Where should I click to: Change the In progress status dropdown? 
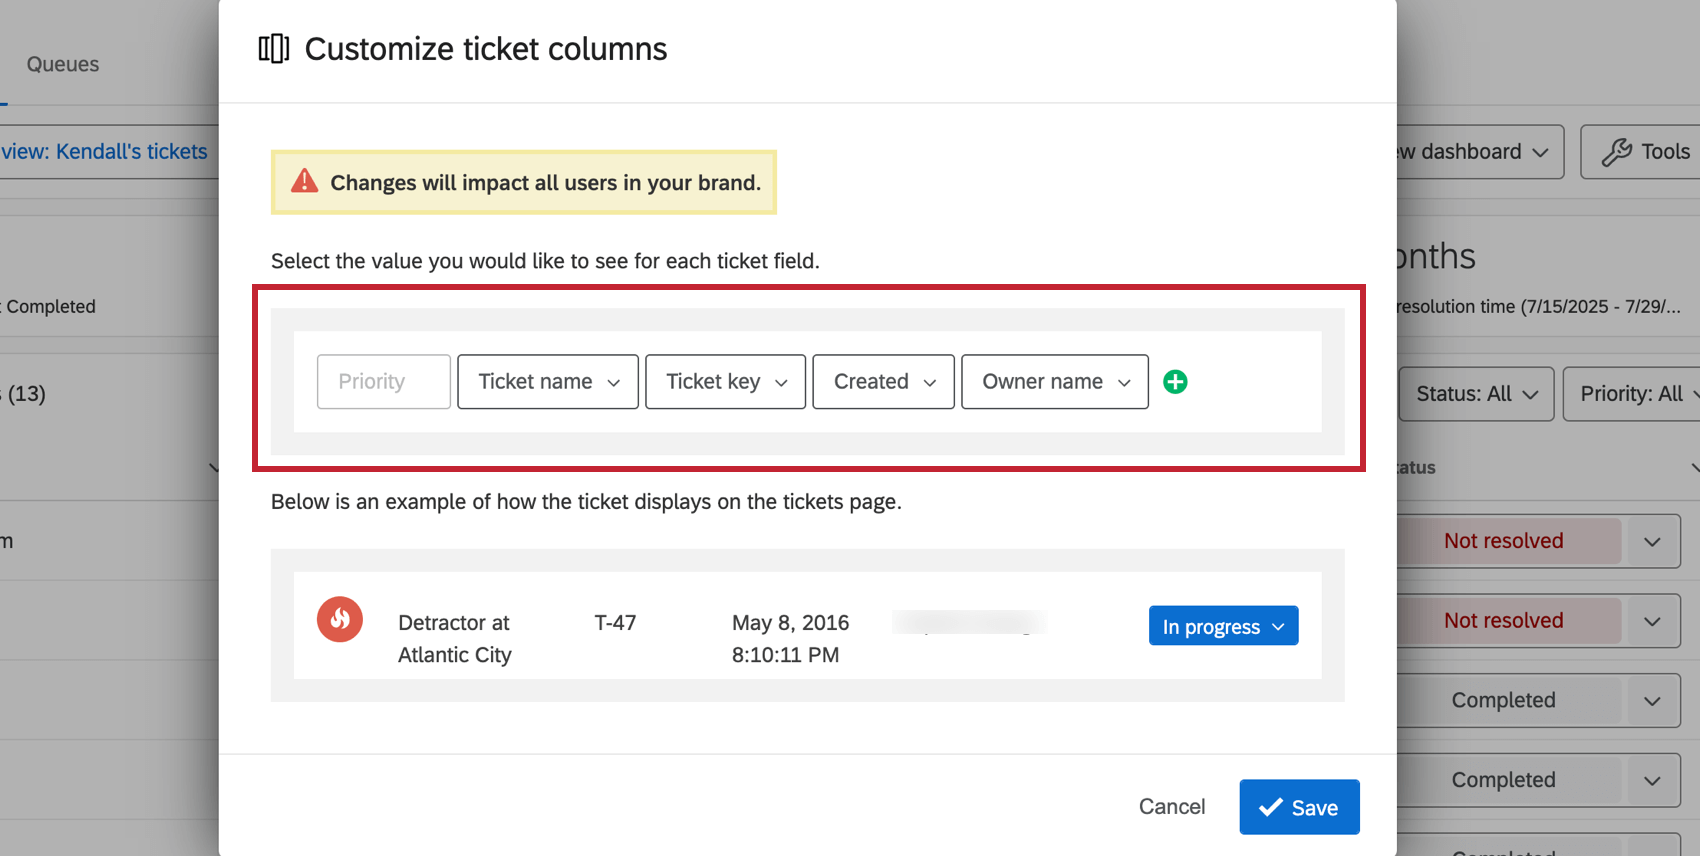click(1223, 626)
